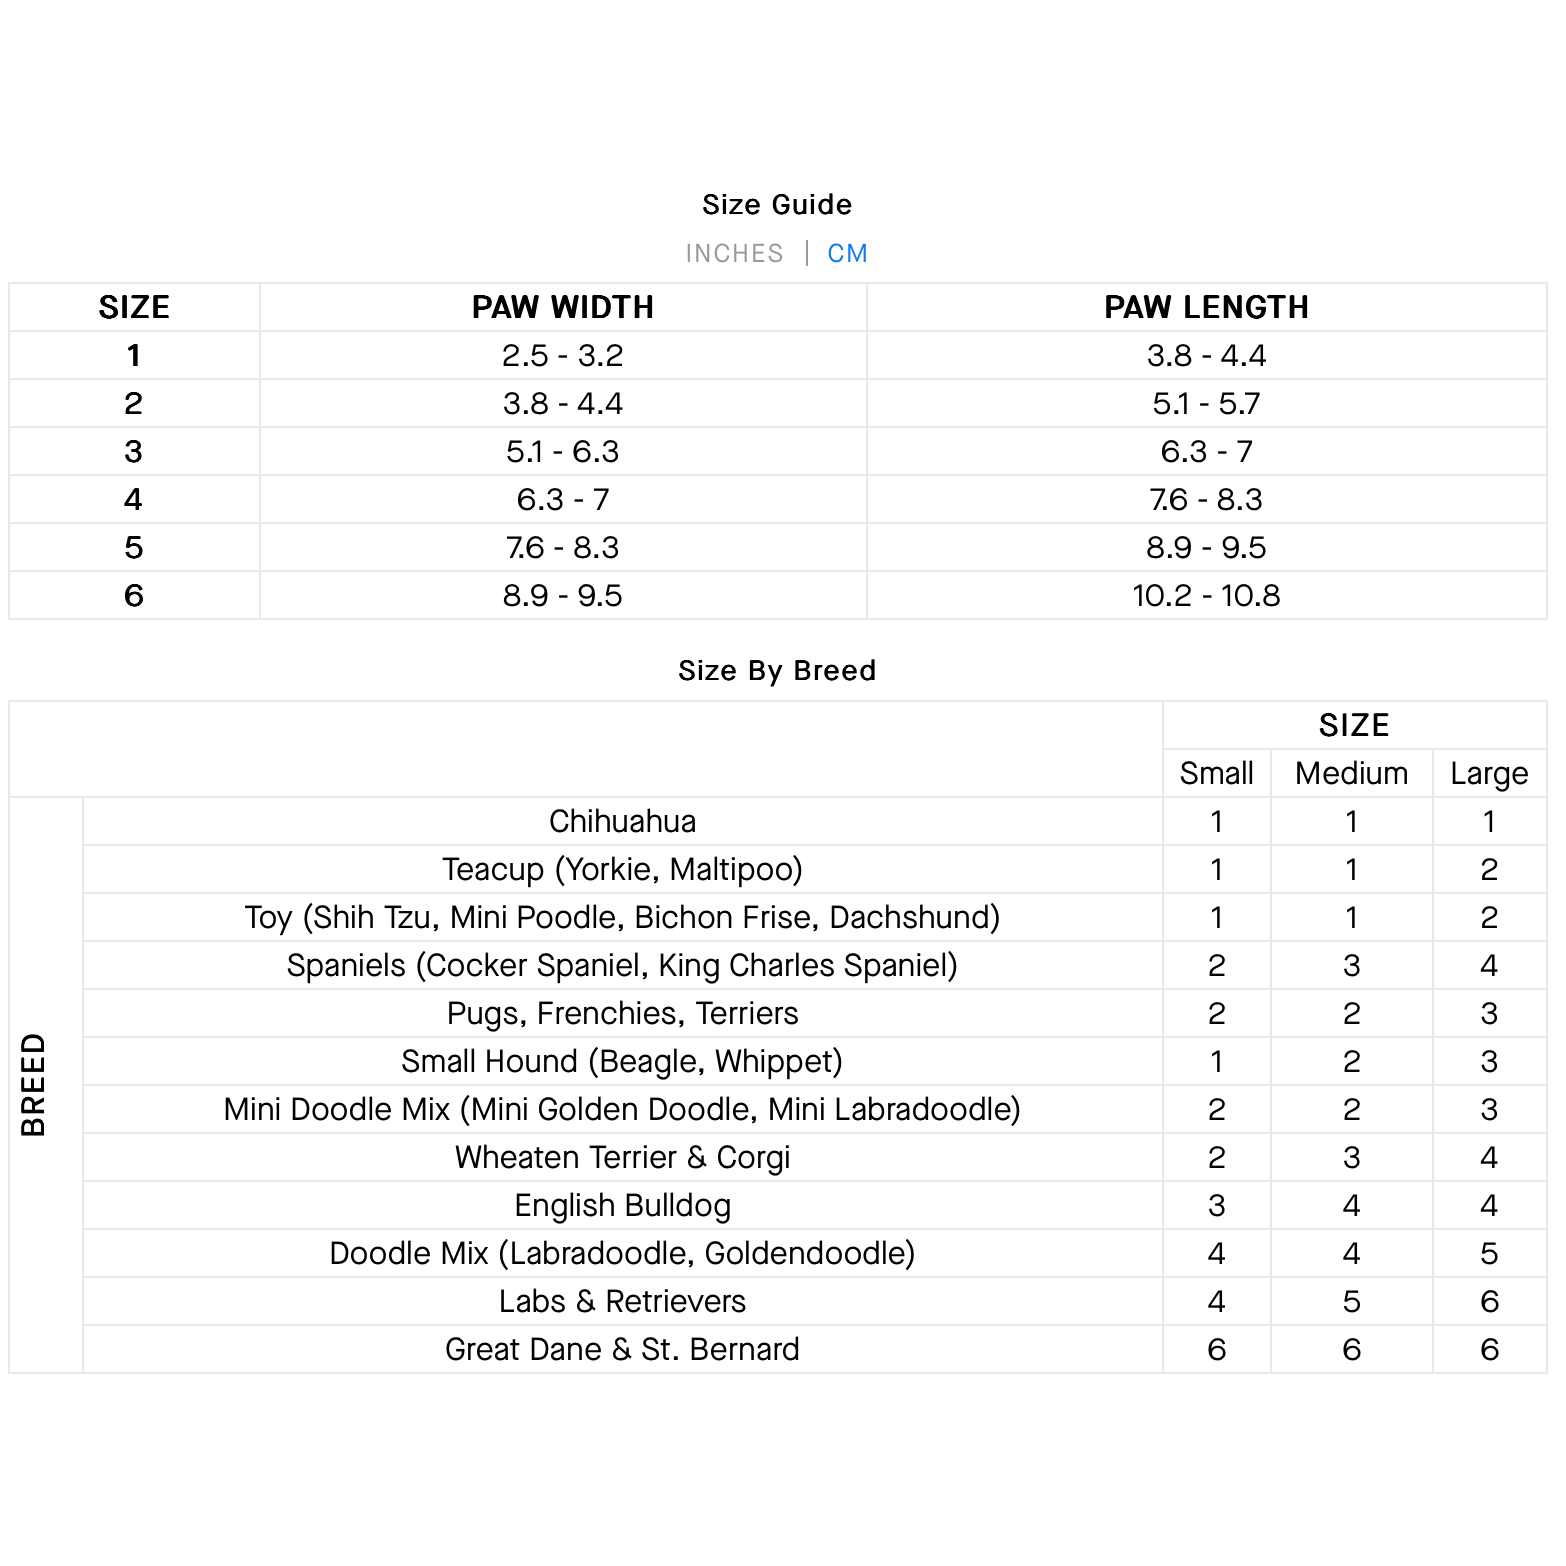This screenshot has width=1566, height=1566.
Task: Click the English Bulldog breed name
Action: pos(622,1205)
